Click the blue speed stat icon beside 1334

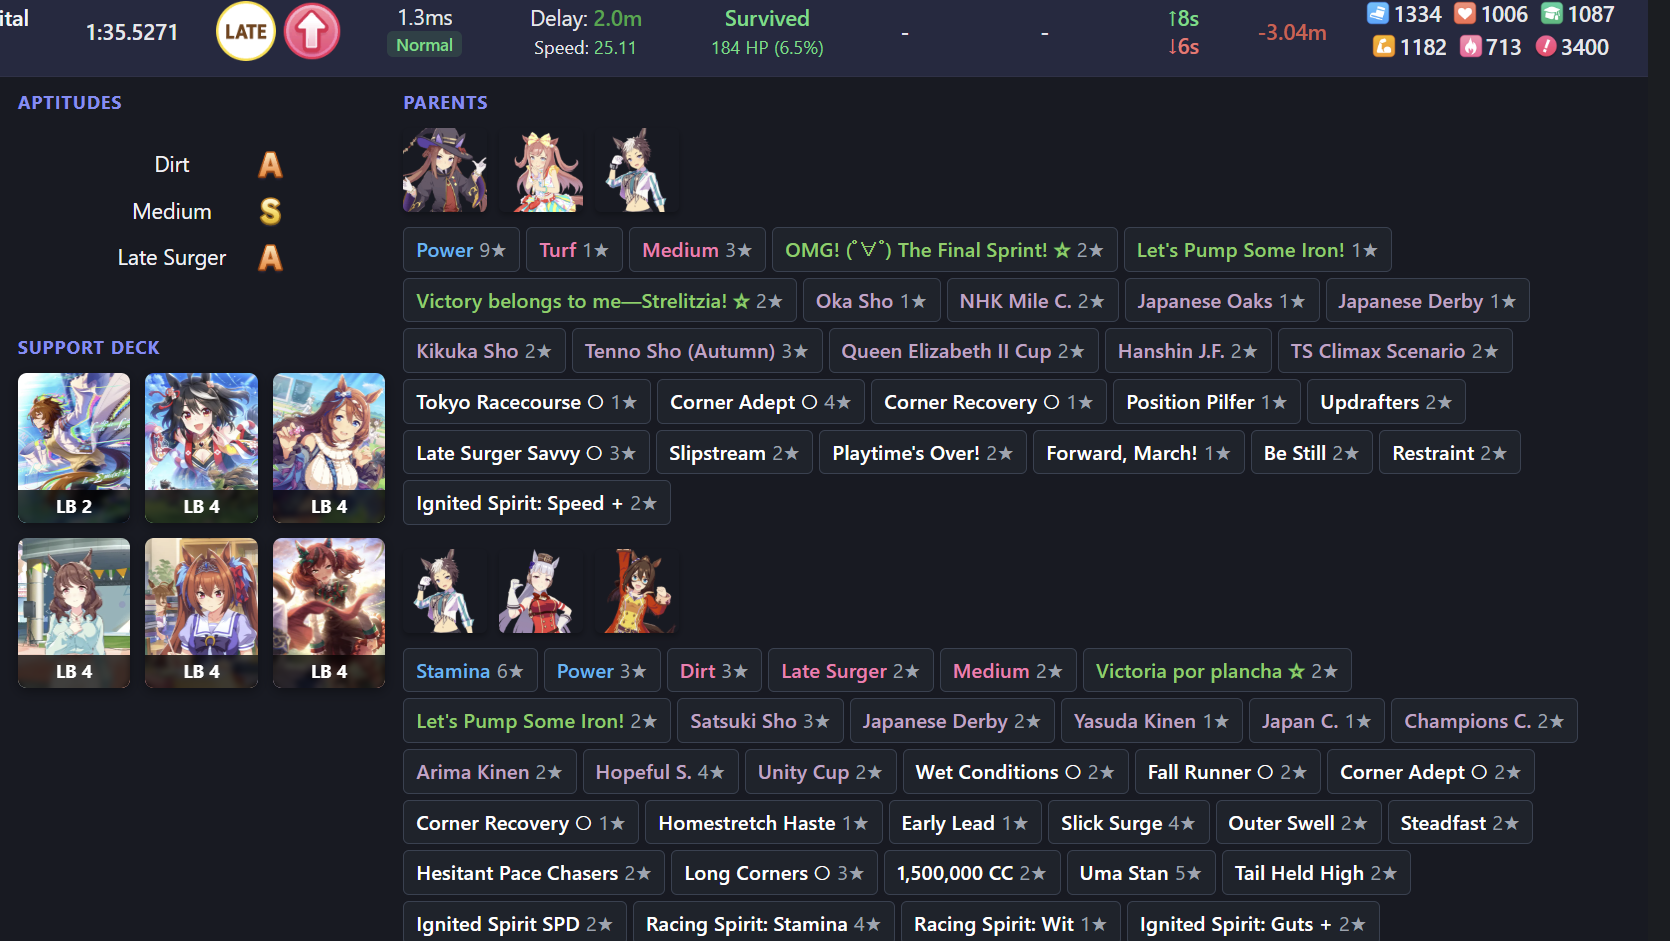tap(1378, 13)
